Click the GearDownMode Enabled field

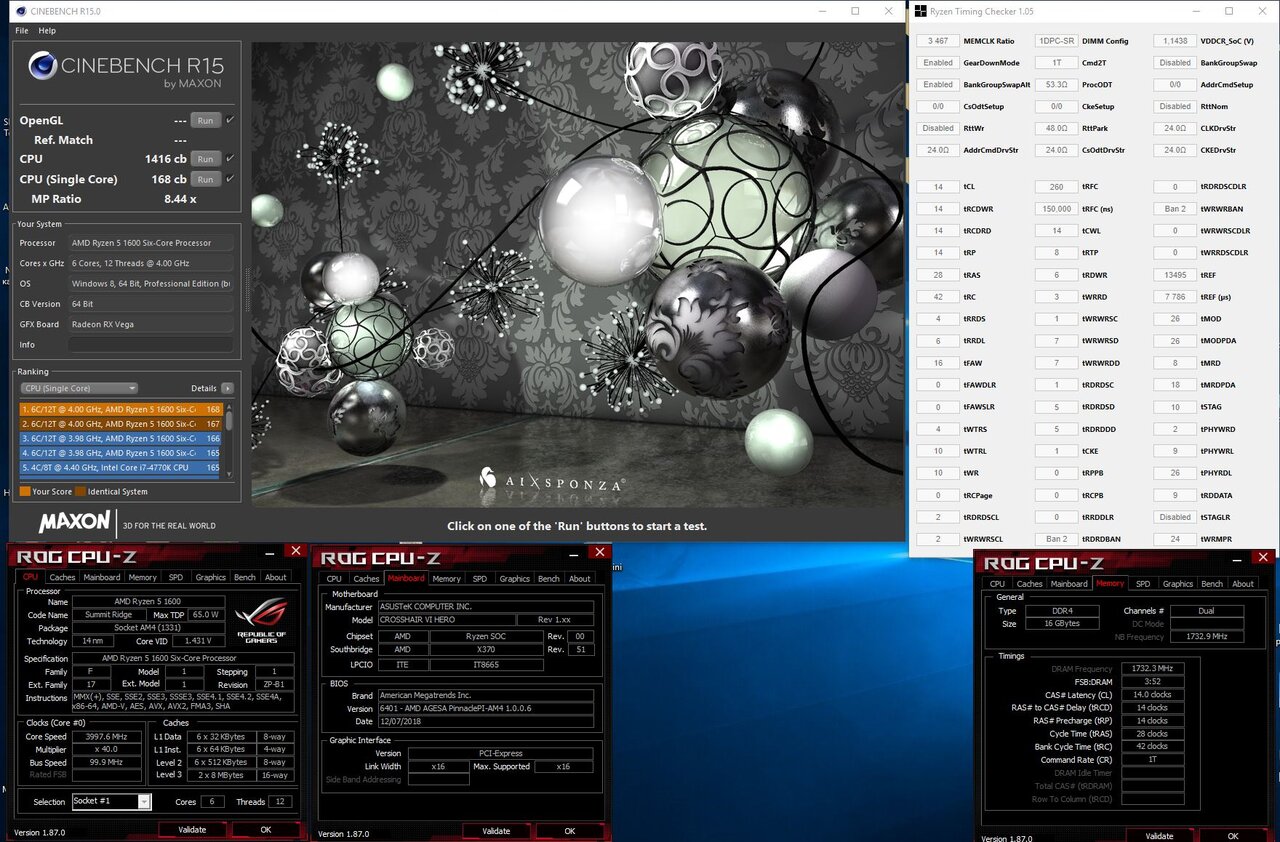click(938, 63)
